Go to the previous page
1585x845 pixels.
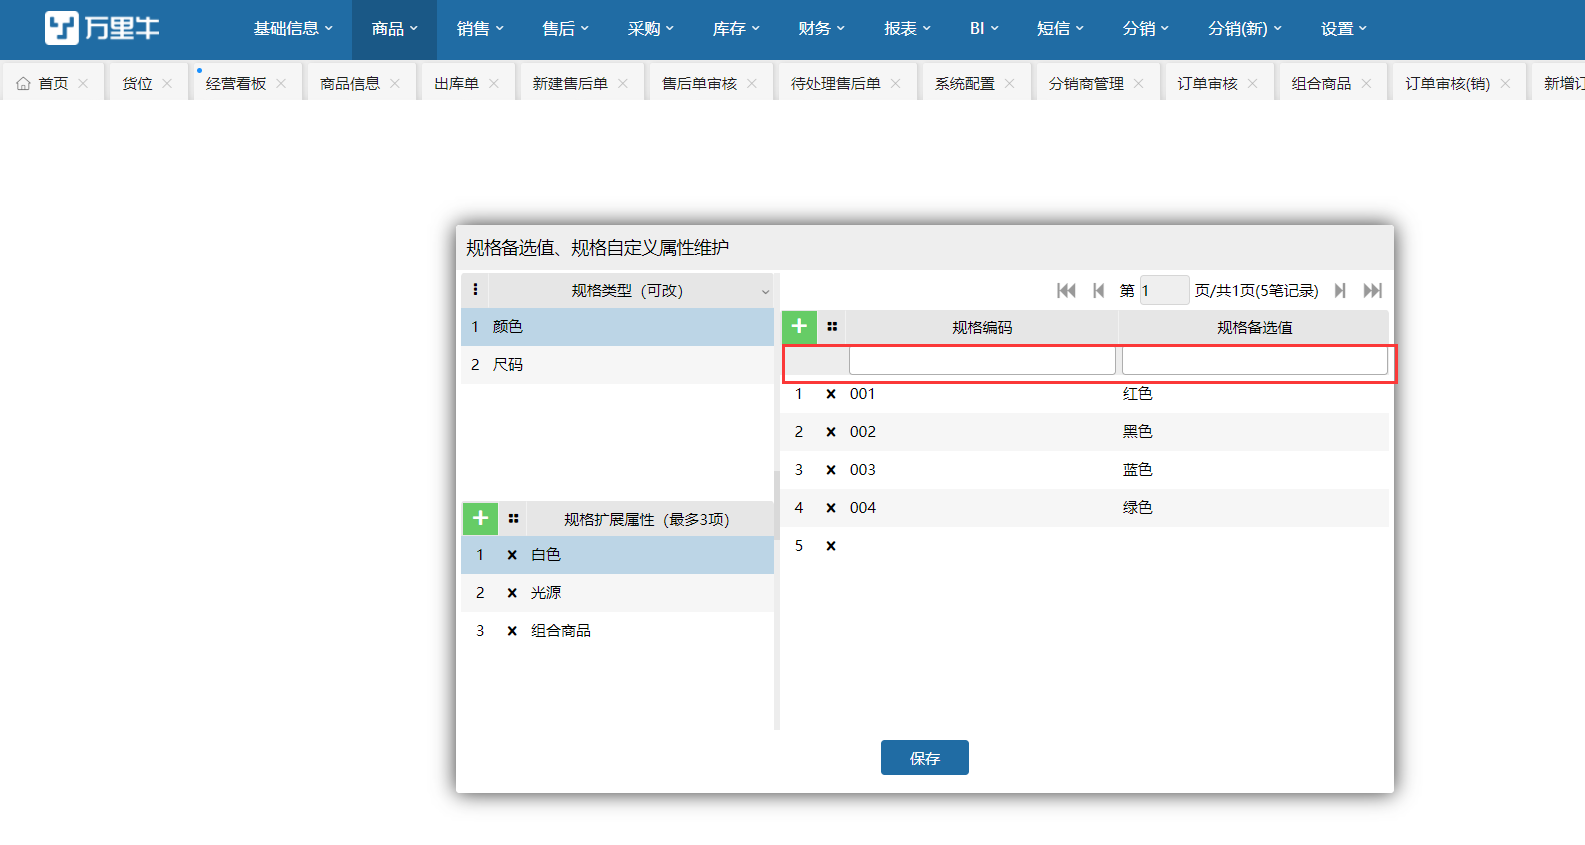click(1099, 290)
